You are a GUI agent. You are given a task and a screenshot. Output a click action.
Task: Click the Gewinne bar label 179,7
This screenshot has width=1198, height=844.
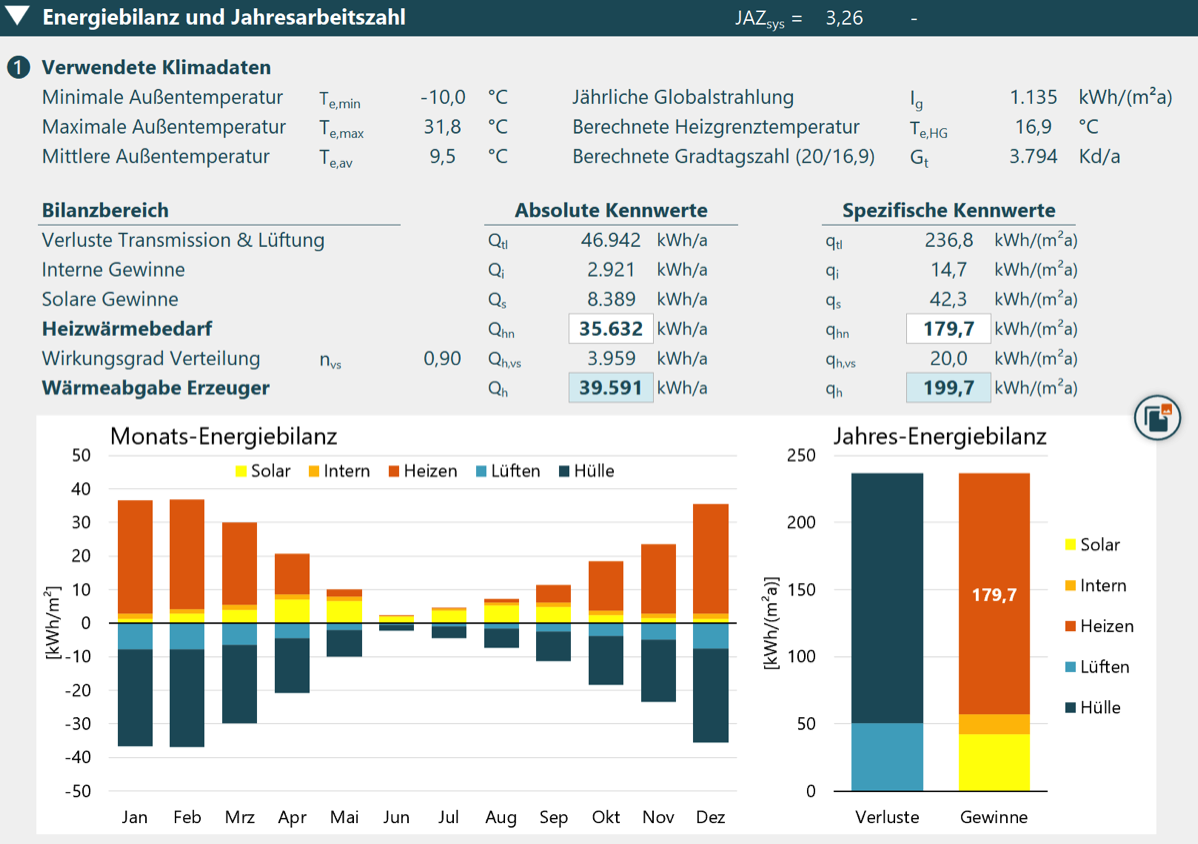click(x=994, y=595)
